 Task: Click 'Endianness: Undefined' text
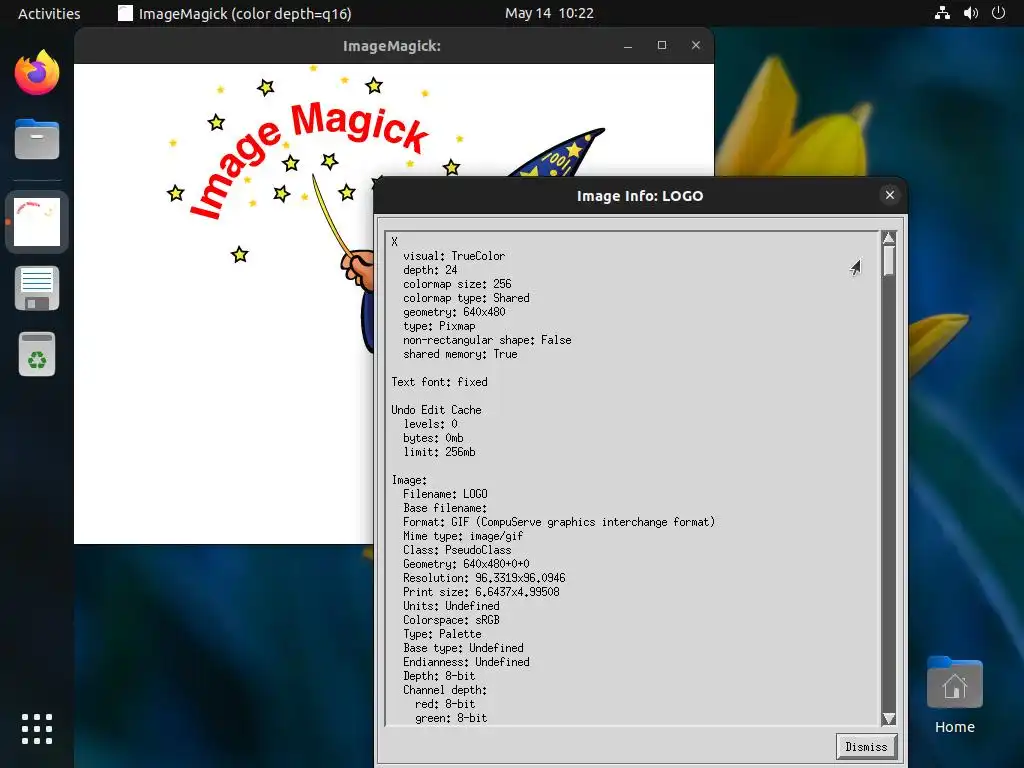click(x=466, y=662)
